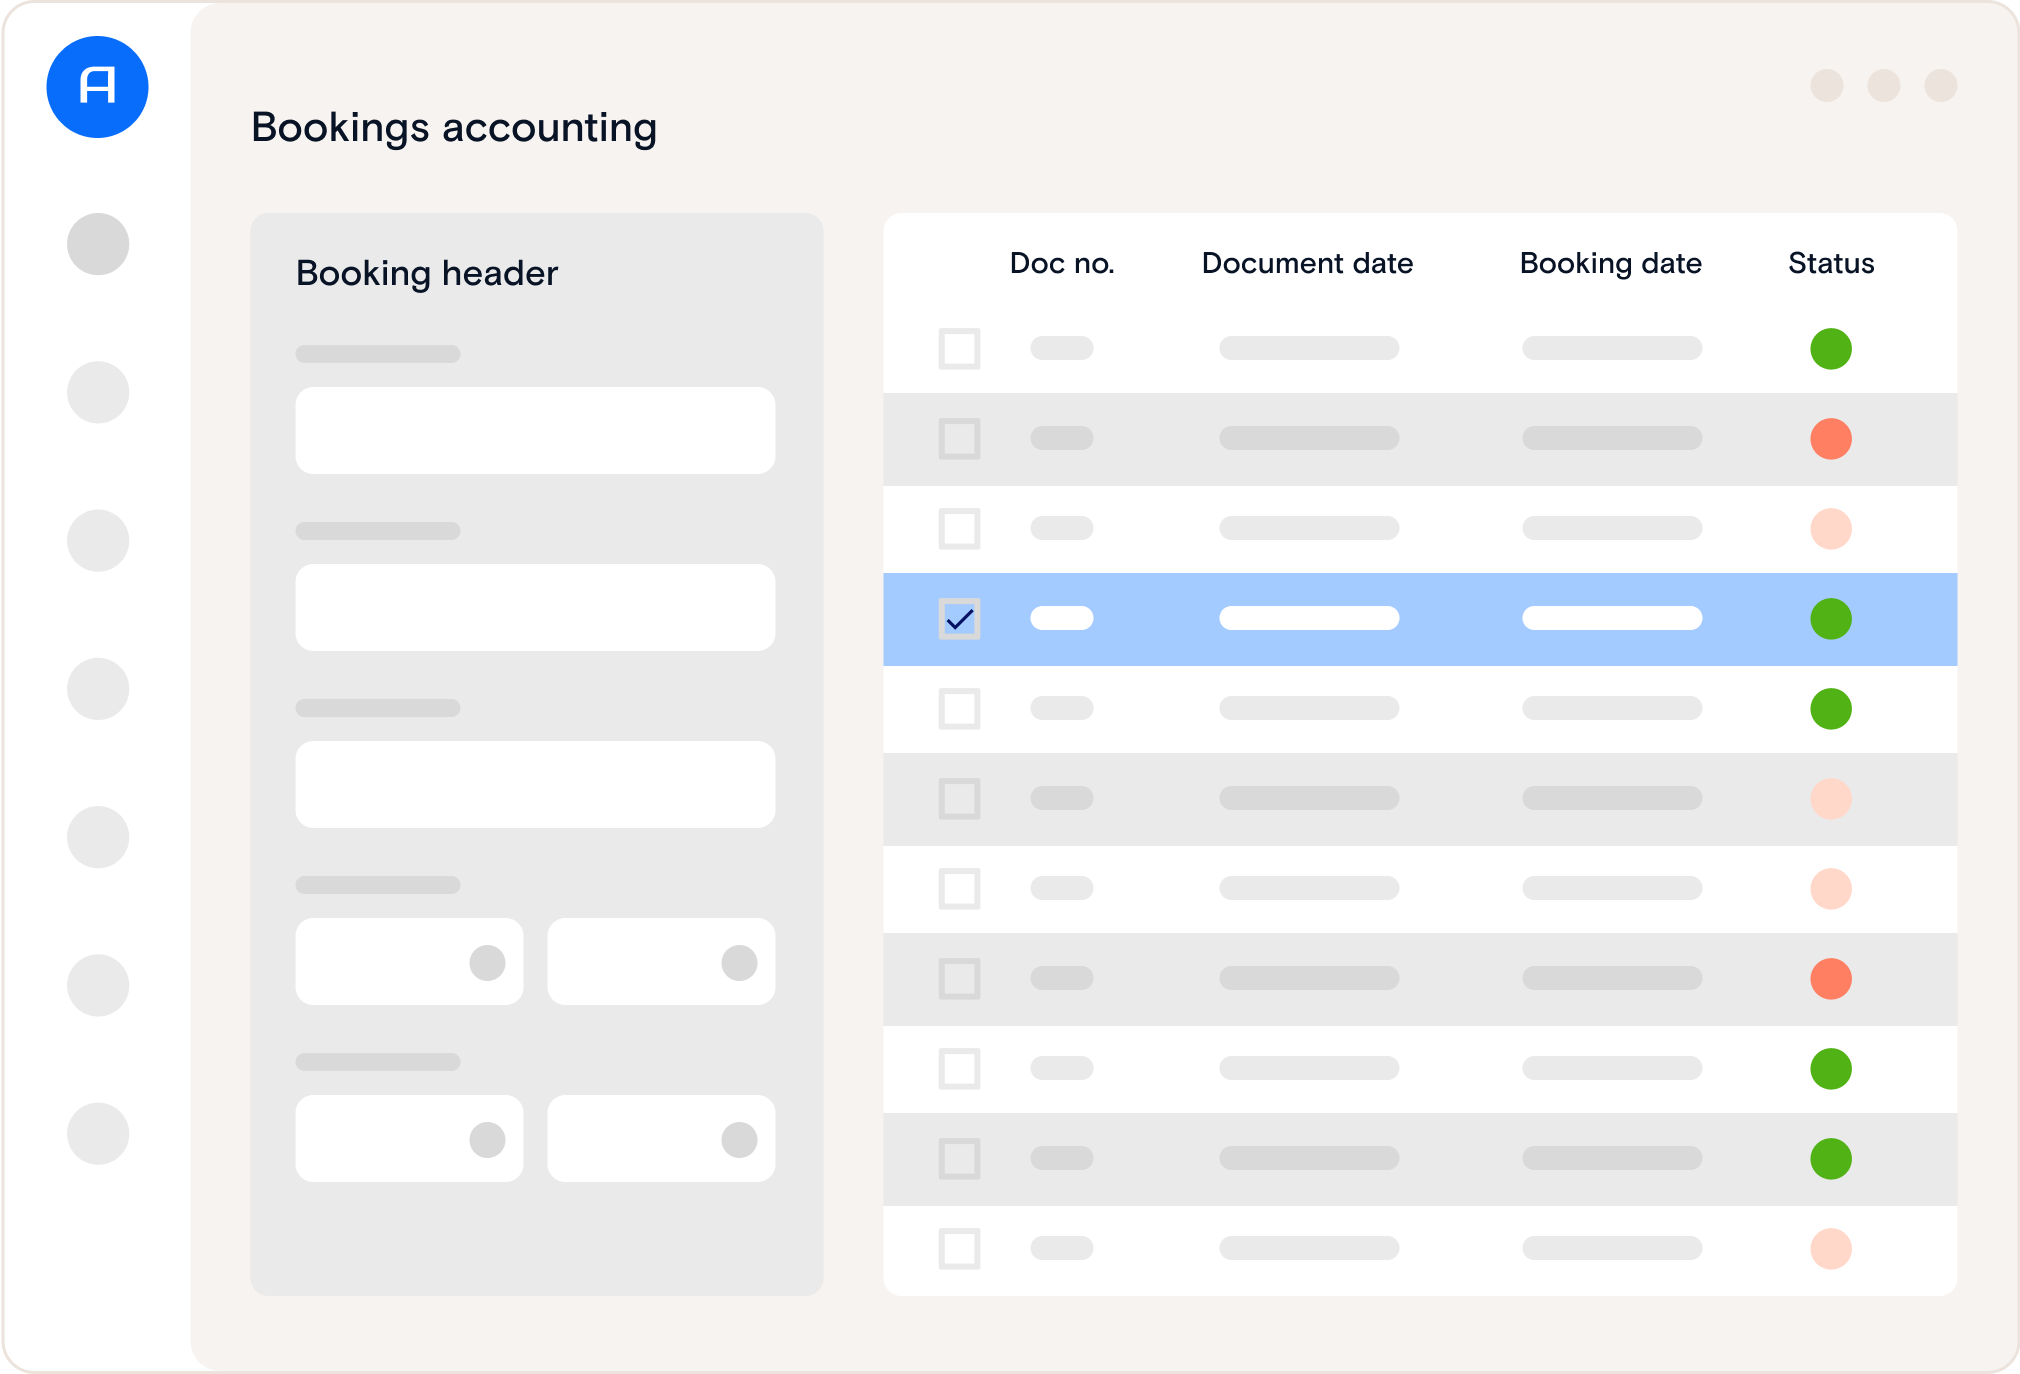Sort by the Doc no. column header

point(1060,263)
